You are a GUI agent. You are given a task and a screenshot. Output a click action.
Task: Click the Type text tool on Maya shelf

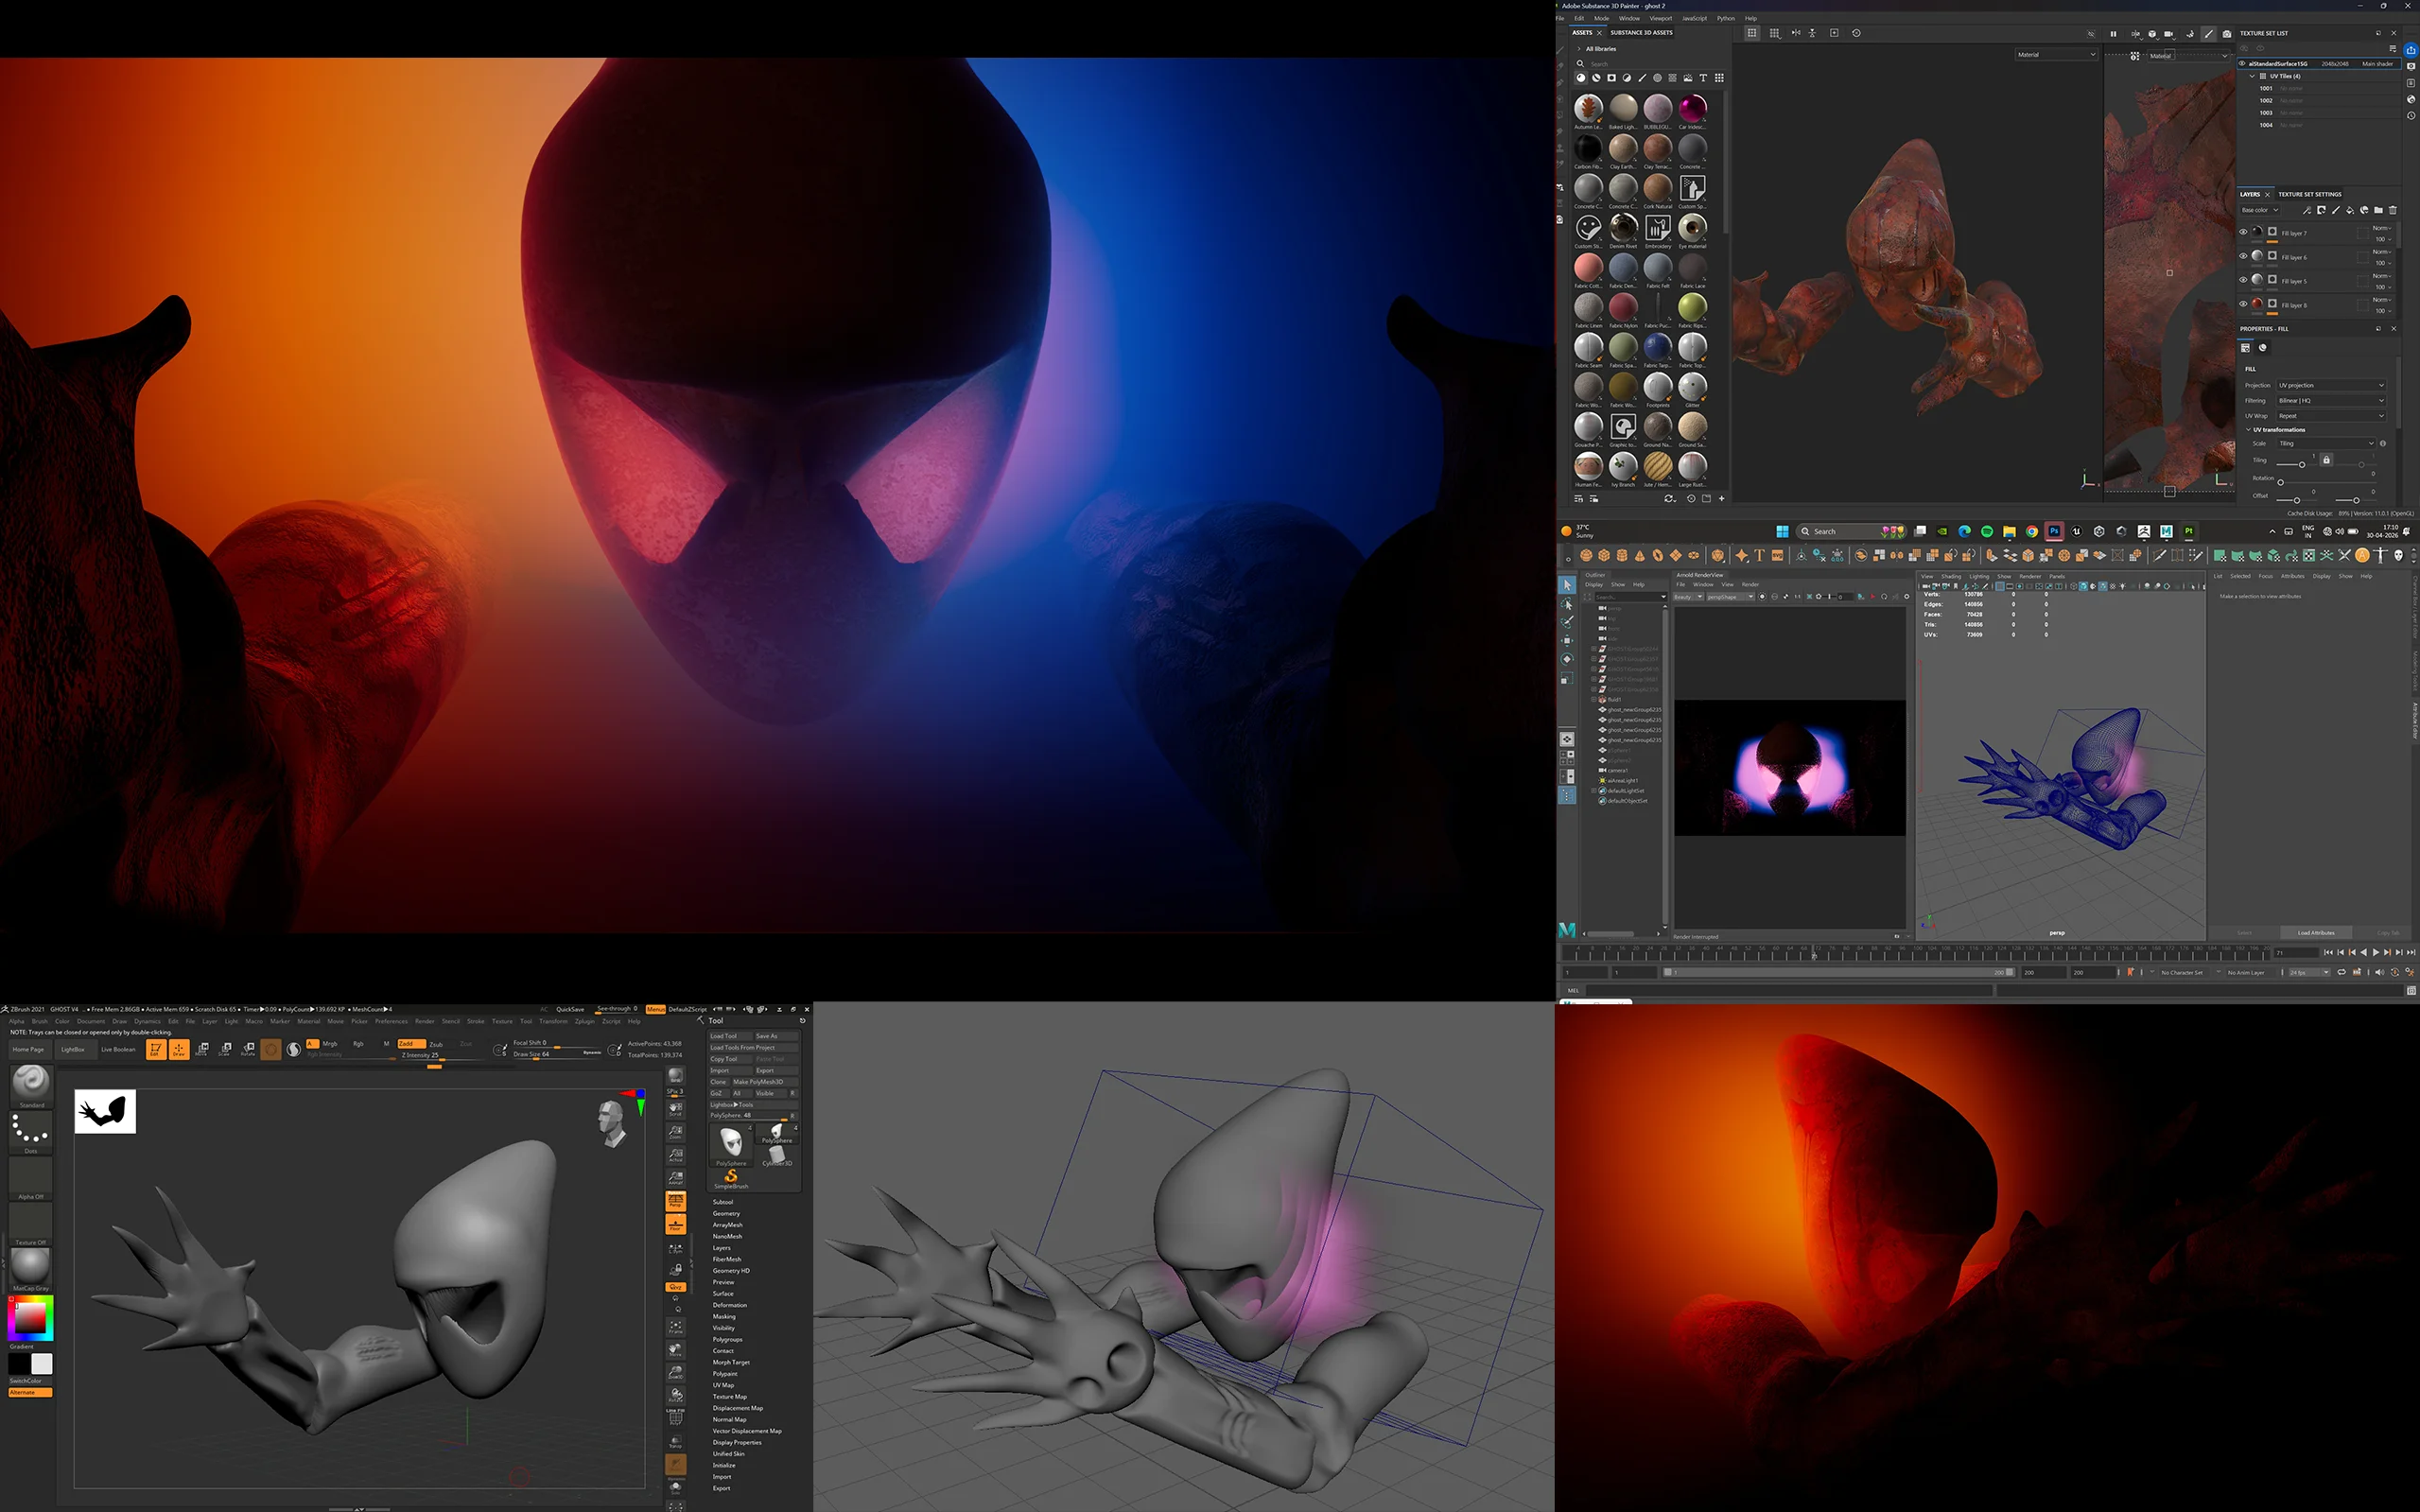(1759, 555)
